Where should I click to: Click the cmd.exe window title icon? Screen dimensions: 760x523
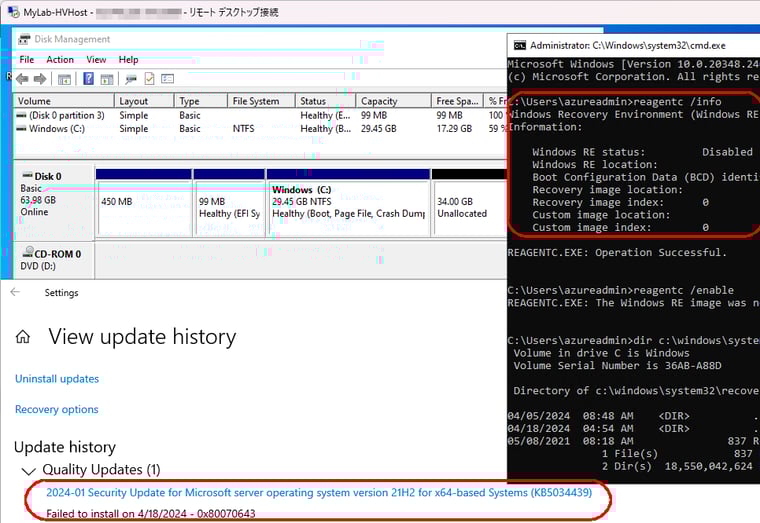coord(520,46)
